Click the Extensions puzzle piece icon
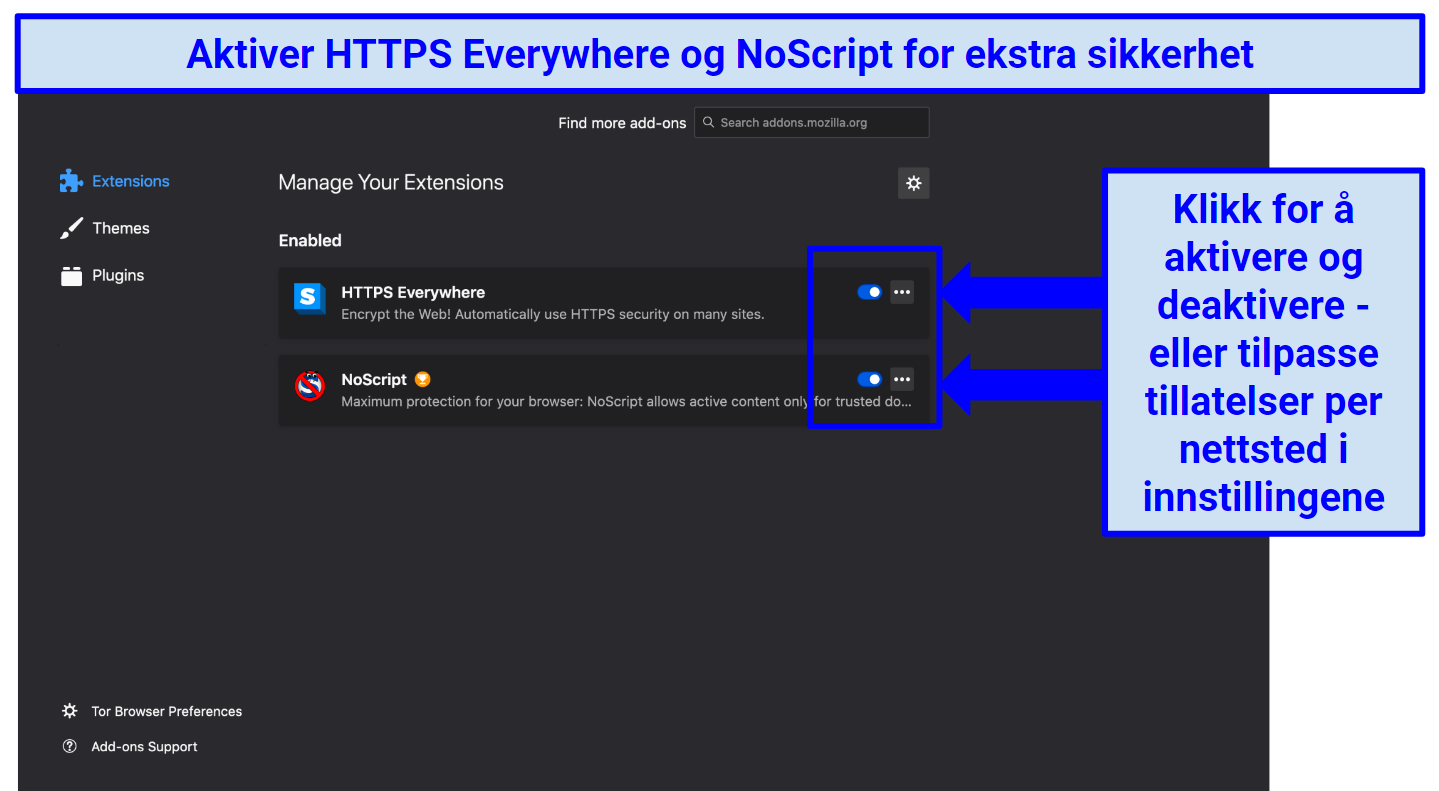The width and height of the screenshot is (1439, 791). click(71, 181)
